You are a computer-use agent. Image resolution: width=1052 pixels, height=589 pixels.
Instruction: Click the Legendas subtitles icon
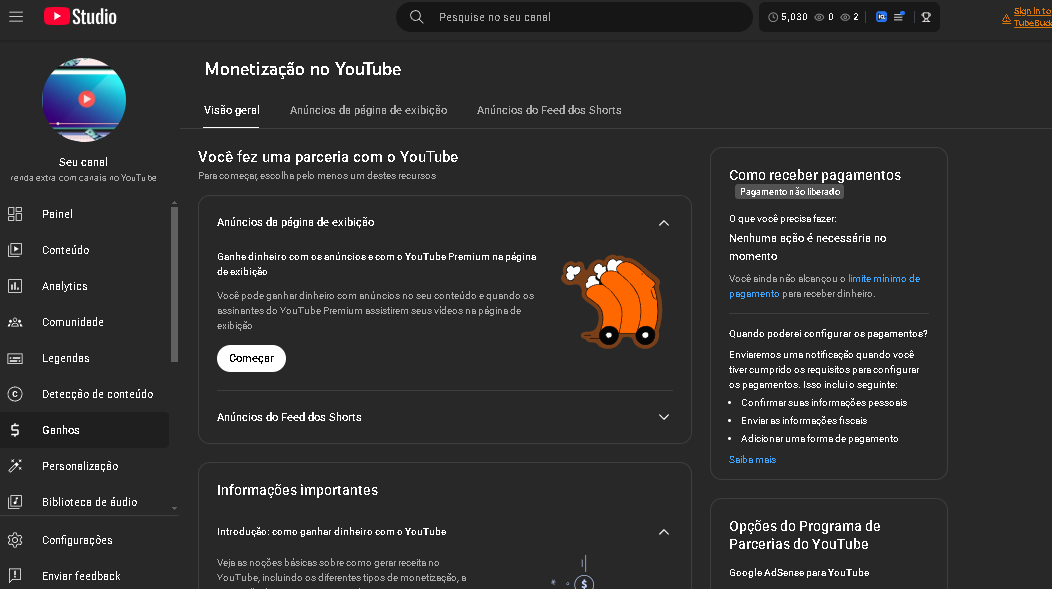point(15,359)
